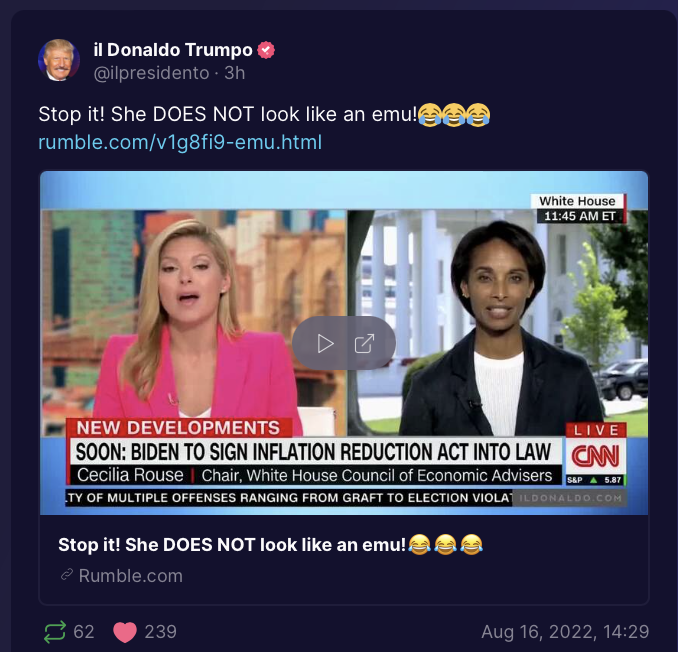This screenshot has height=652, width=678.
Task: Click the video preview thumbnail
Action: click(x=344, y=343)
